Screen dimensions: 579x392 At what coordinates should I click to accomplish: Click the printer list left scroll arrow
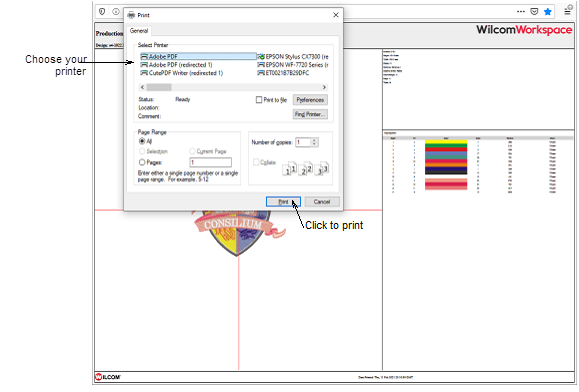click(143, 87)
